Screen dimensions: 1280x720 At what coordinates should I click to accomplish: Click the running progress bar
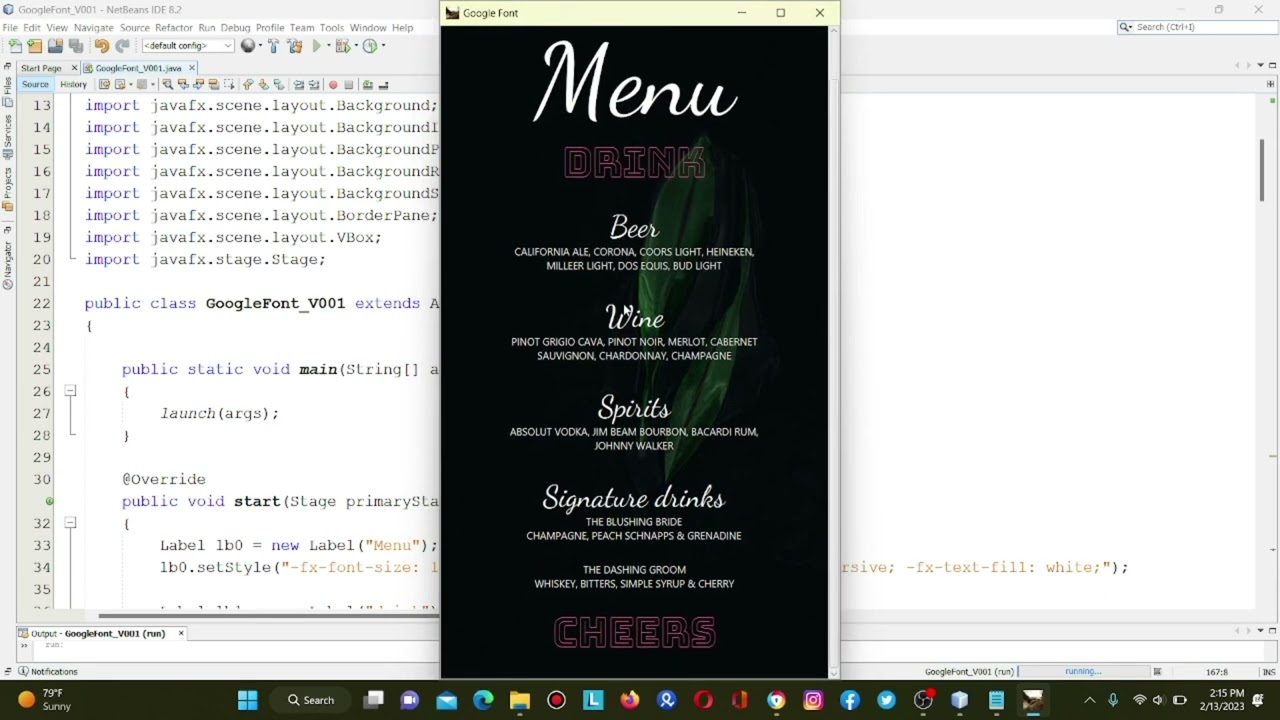point(1083,672)
